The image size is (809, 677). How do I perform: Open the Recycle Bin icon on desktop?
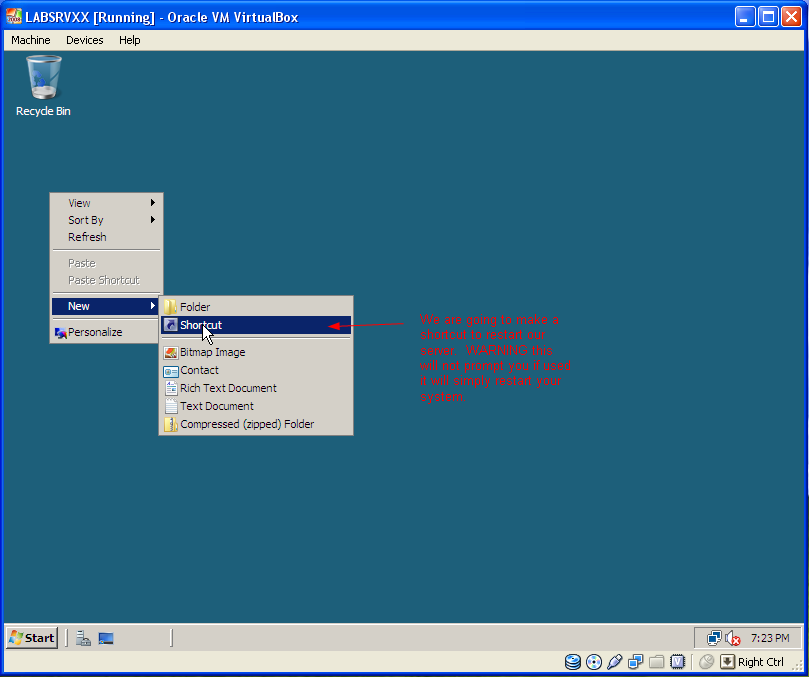(x=43, y=86)
